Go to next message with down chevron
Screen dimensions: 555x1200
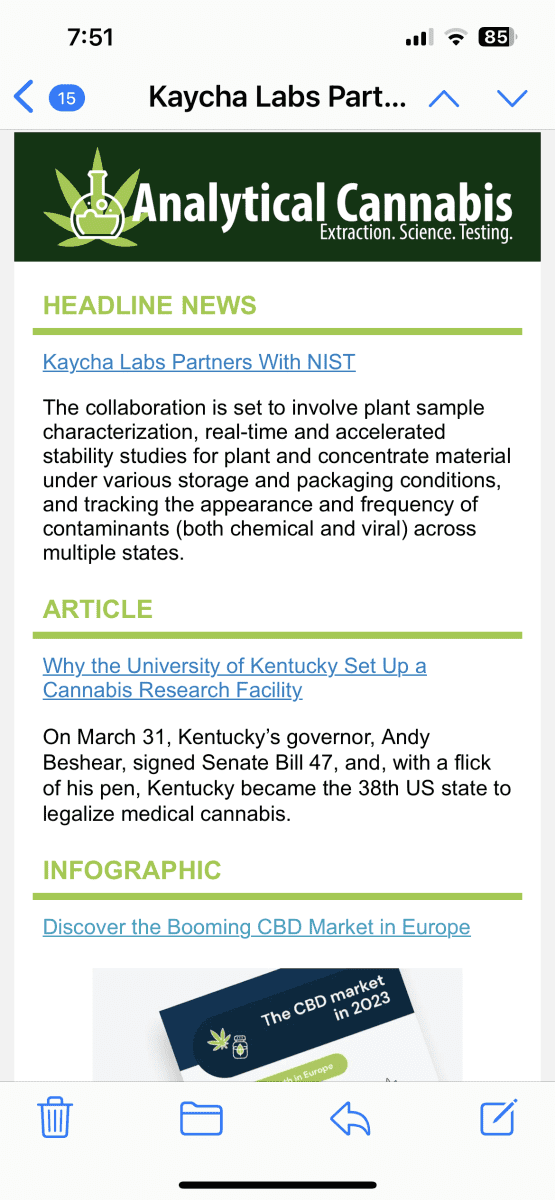click(512, 98)
